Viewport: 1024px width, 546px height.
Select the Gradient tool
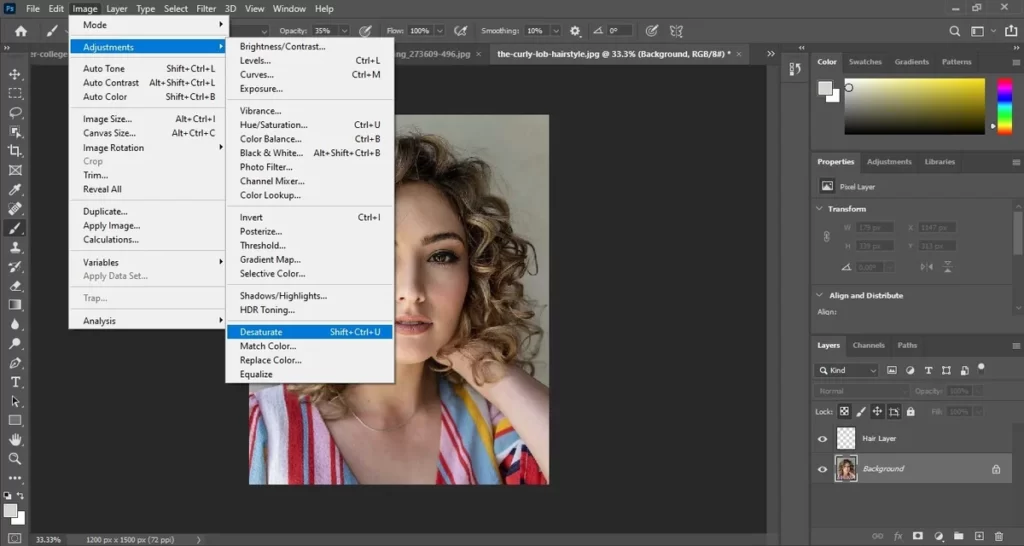[x=15, y=305]
